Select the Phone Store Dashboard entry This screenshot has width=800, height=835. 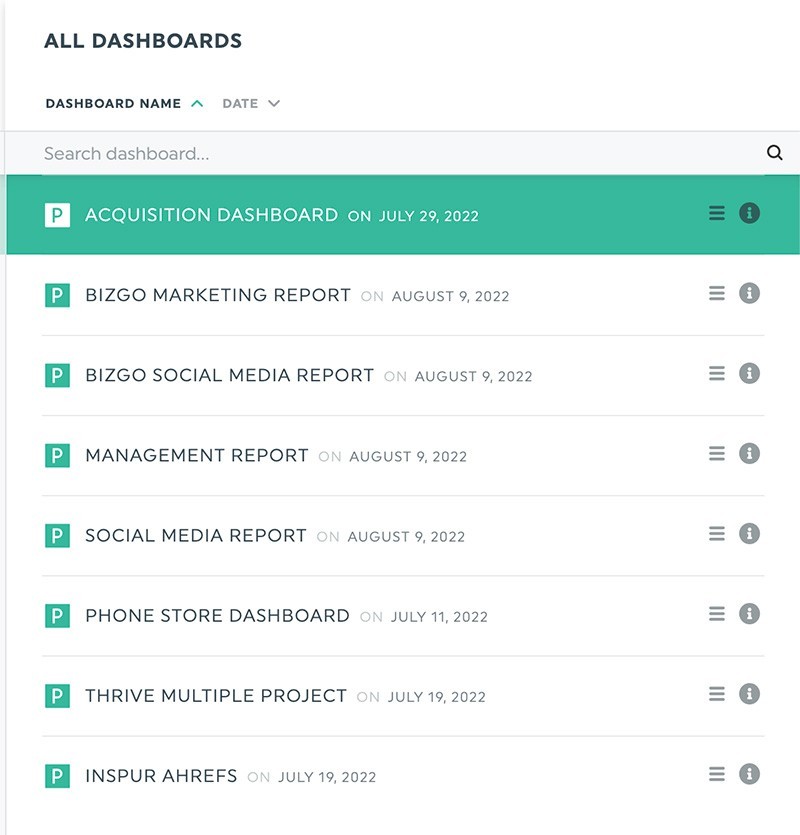tap(217, 615)
